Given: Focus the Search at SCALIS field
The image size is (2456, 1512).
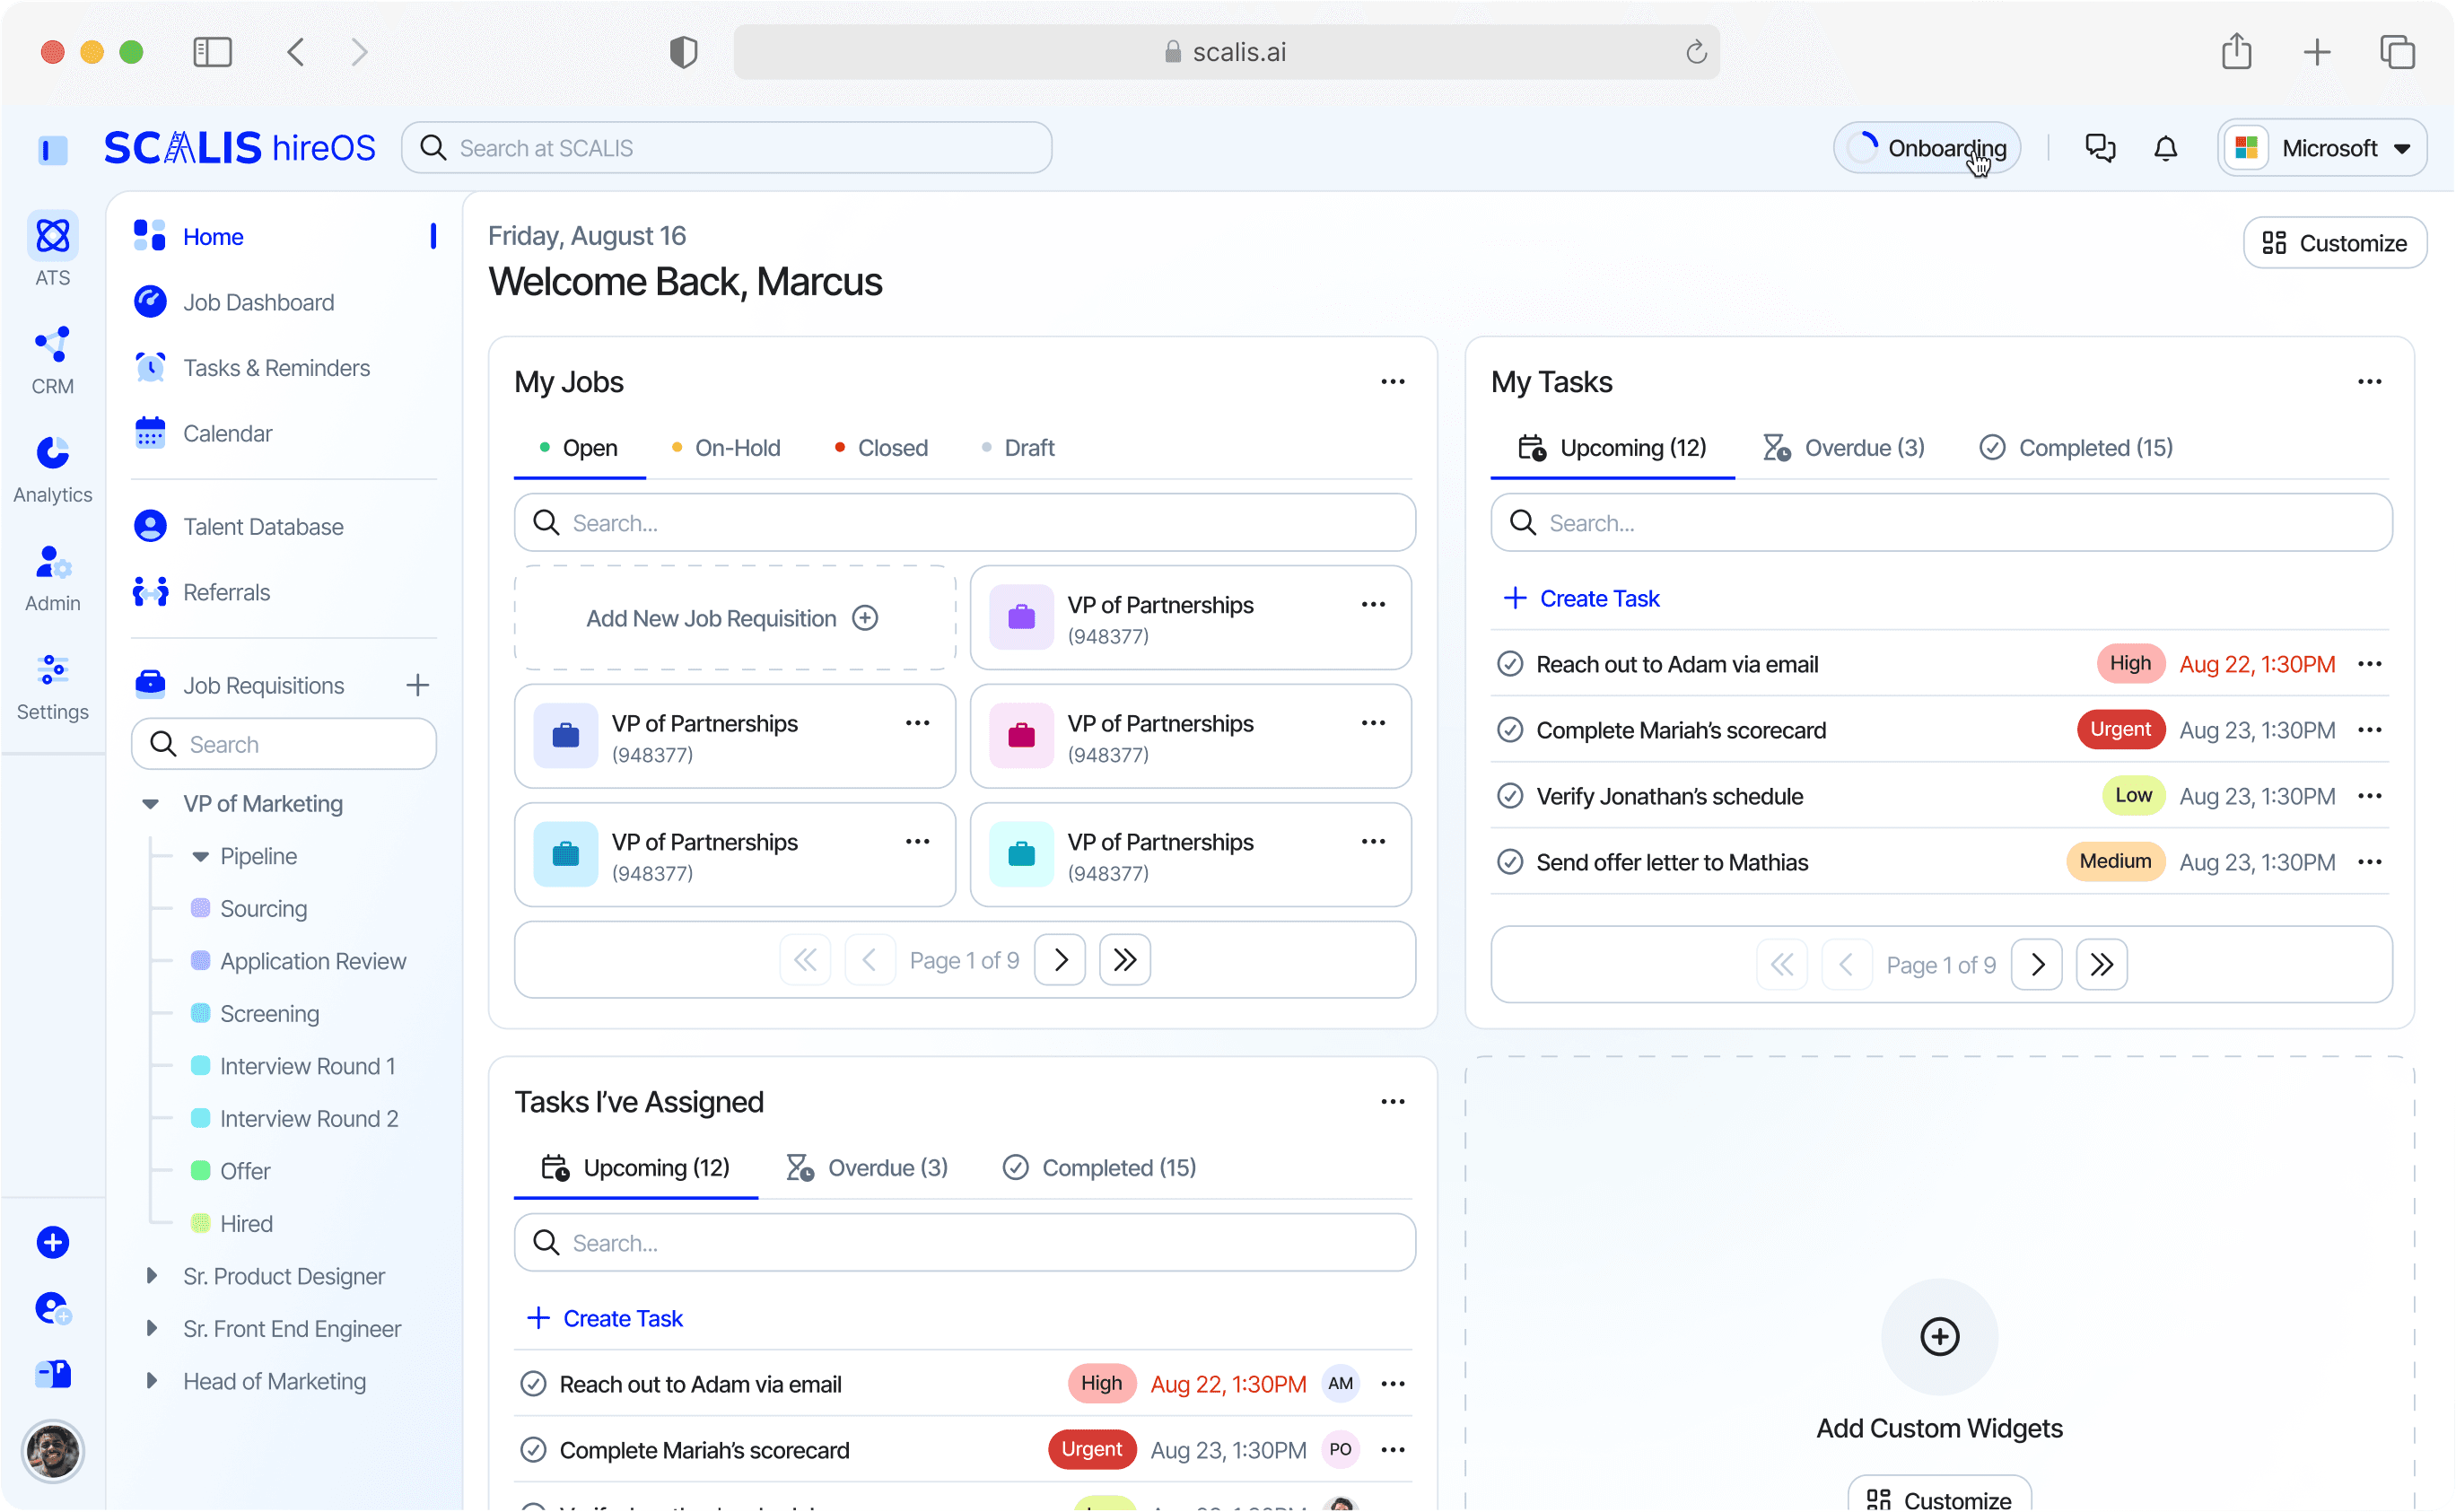Looking at the screenshot, I should click(726, 148).
